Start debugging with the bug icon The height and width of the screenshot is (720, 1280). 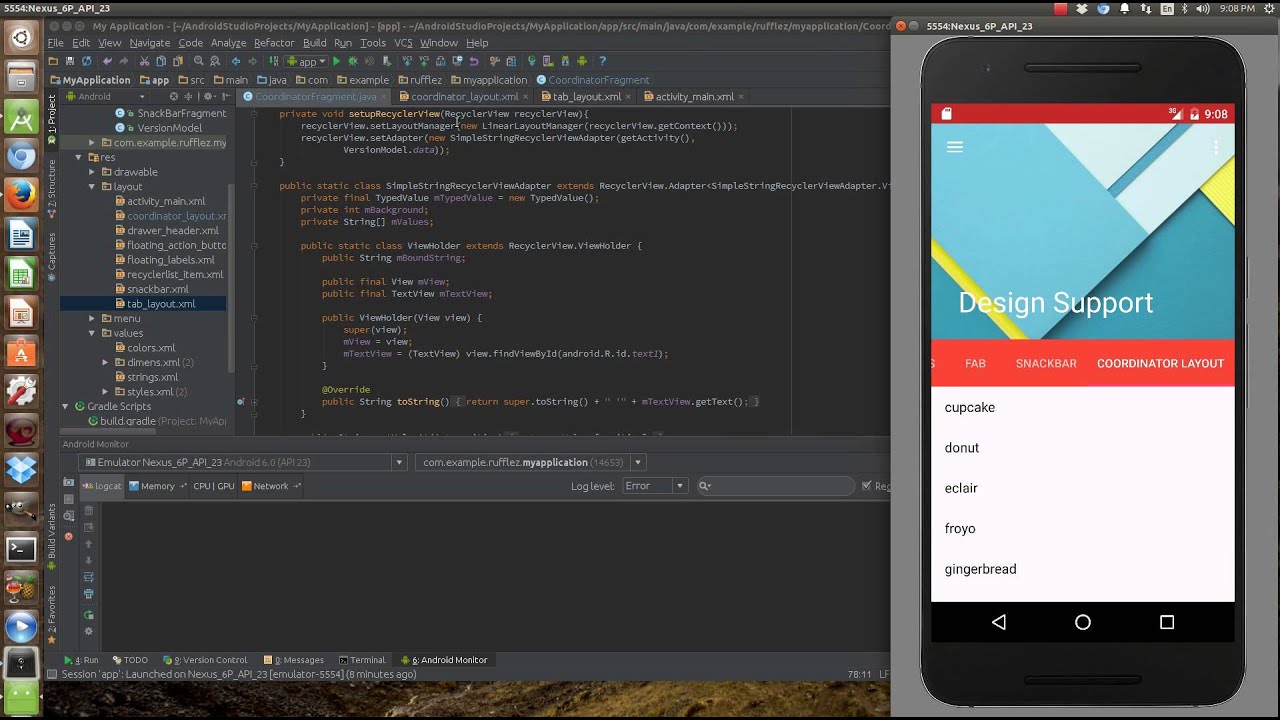(353, 61)
